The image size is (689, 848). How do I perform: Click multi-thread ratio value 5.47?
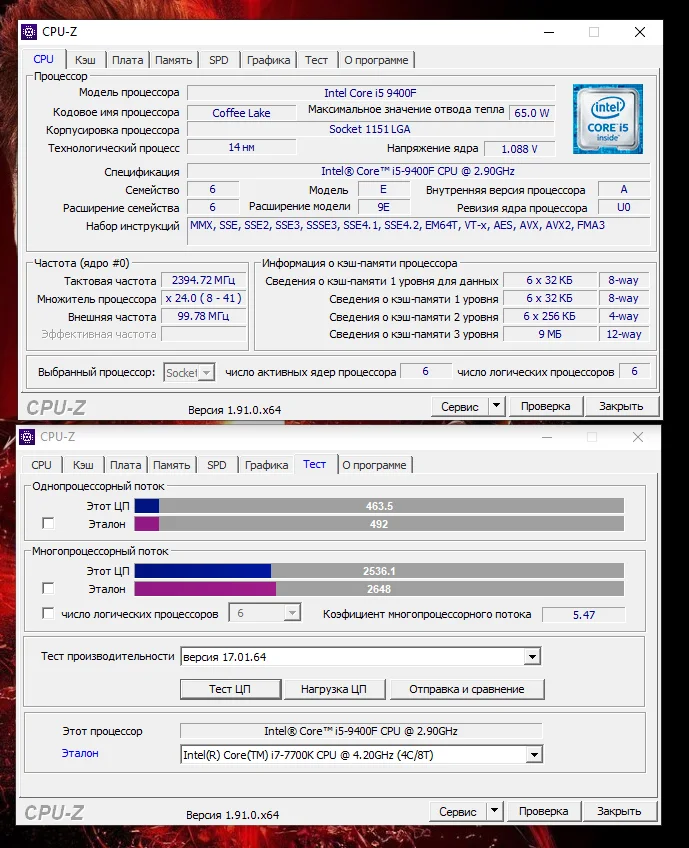pyautogui.click(x=584, y=615)
